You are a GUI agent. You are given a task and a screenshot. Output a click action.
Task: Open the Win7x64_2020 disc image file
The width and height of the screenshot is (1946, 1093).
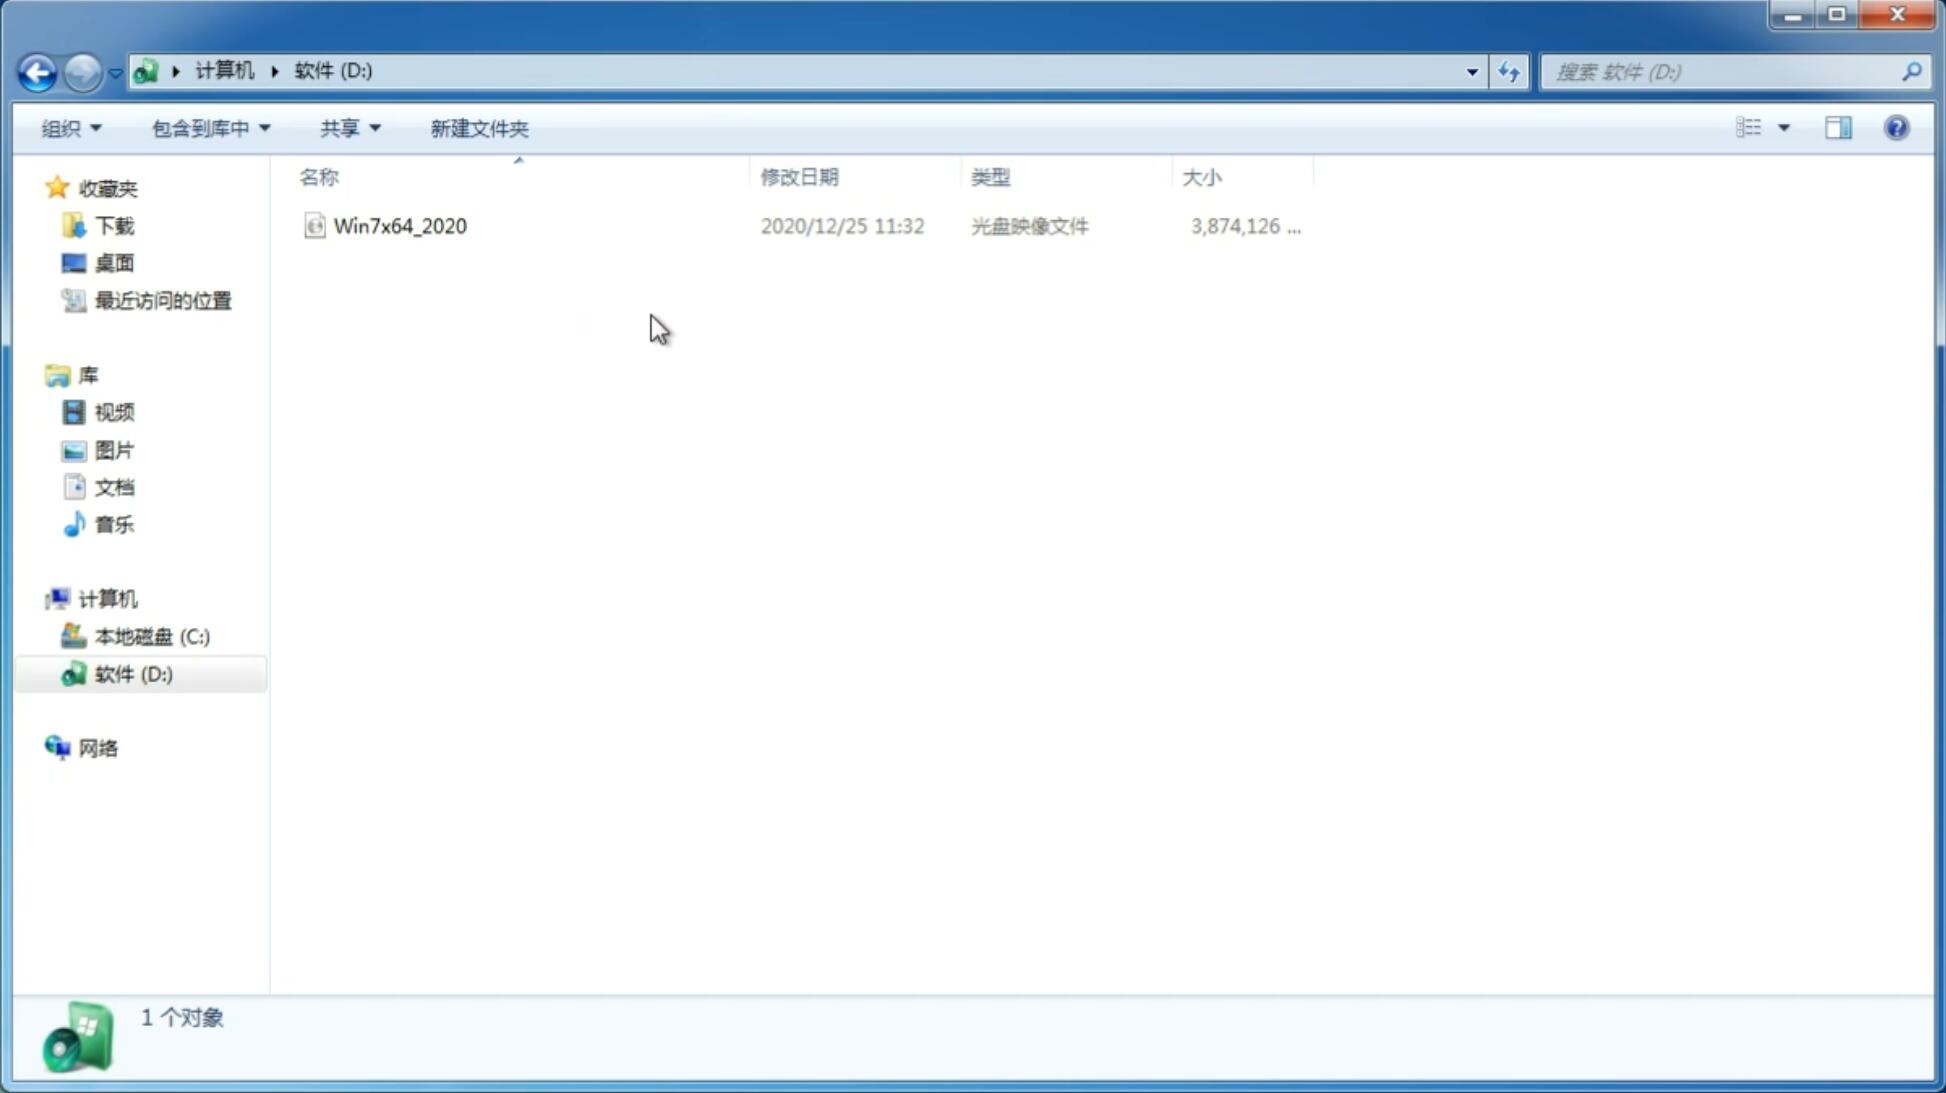(400, 224)
